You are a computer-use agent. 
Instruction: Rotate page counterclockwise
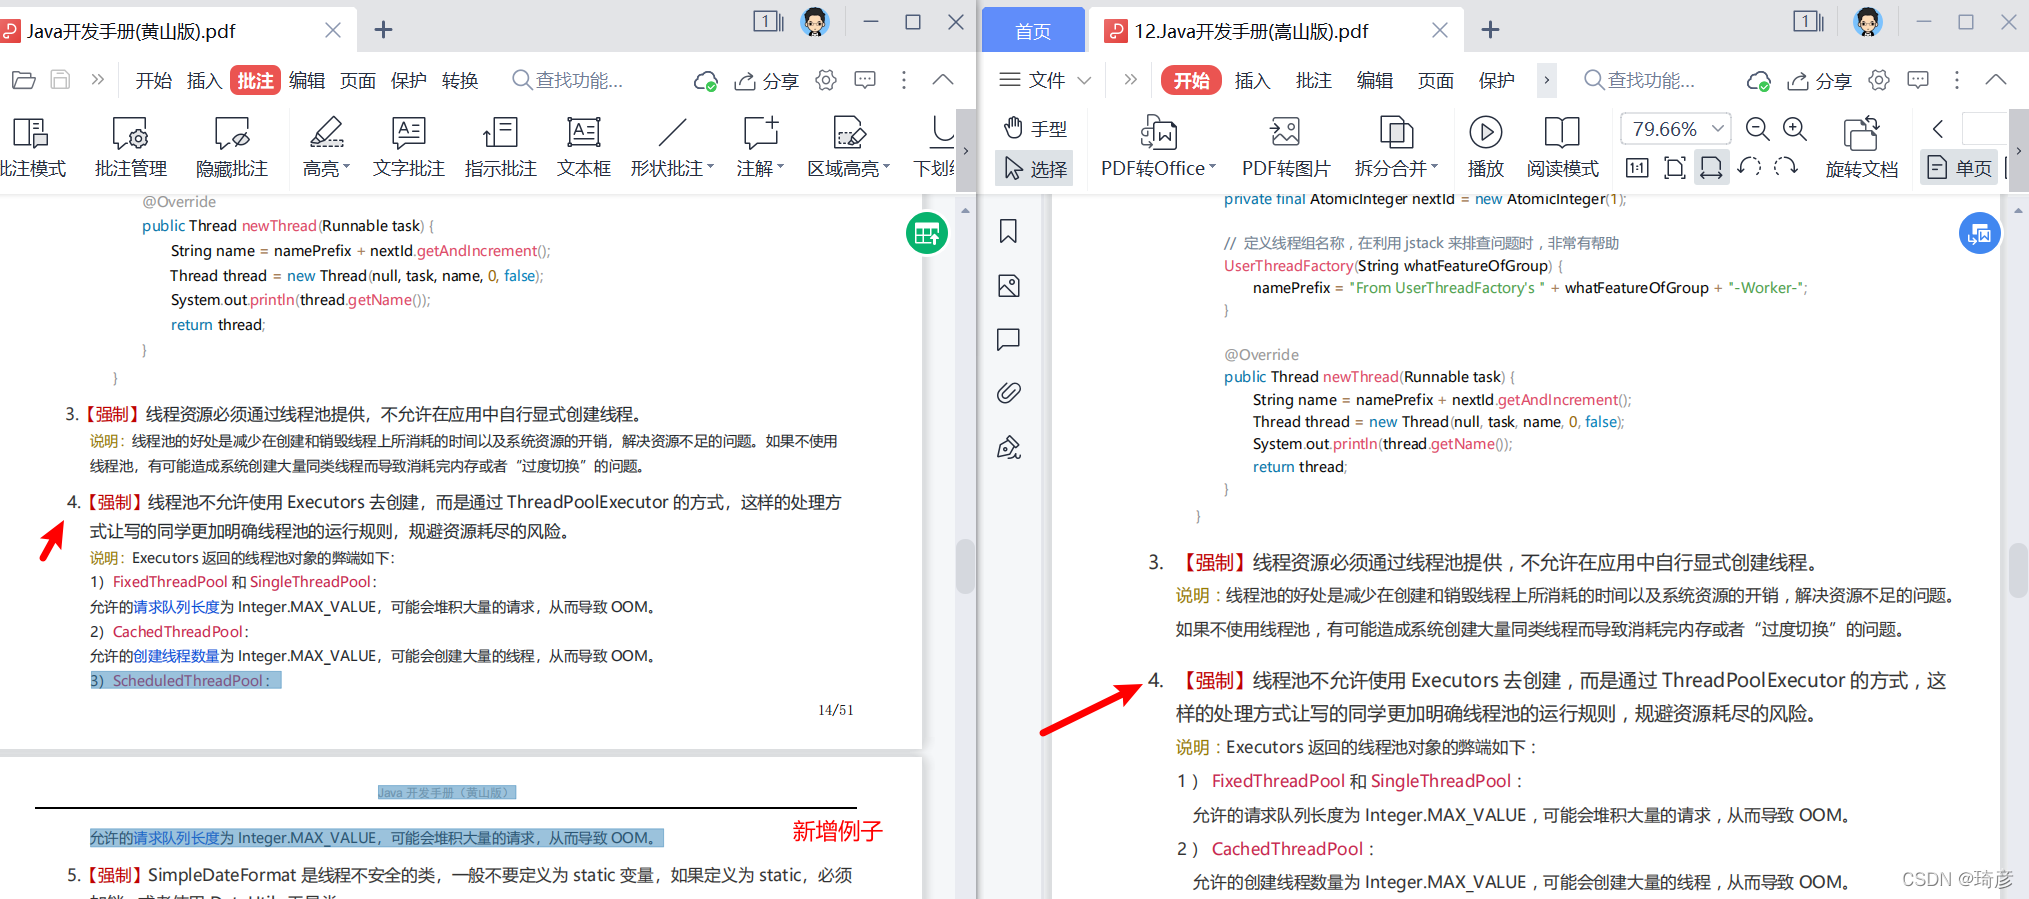[1749, 167]
